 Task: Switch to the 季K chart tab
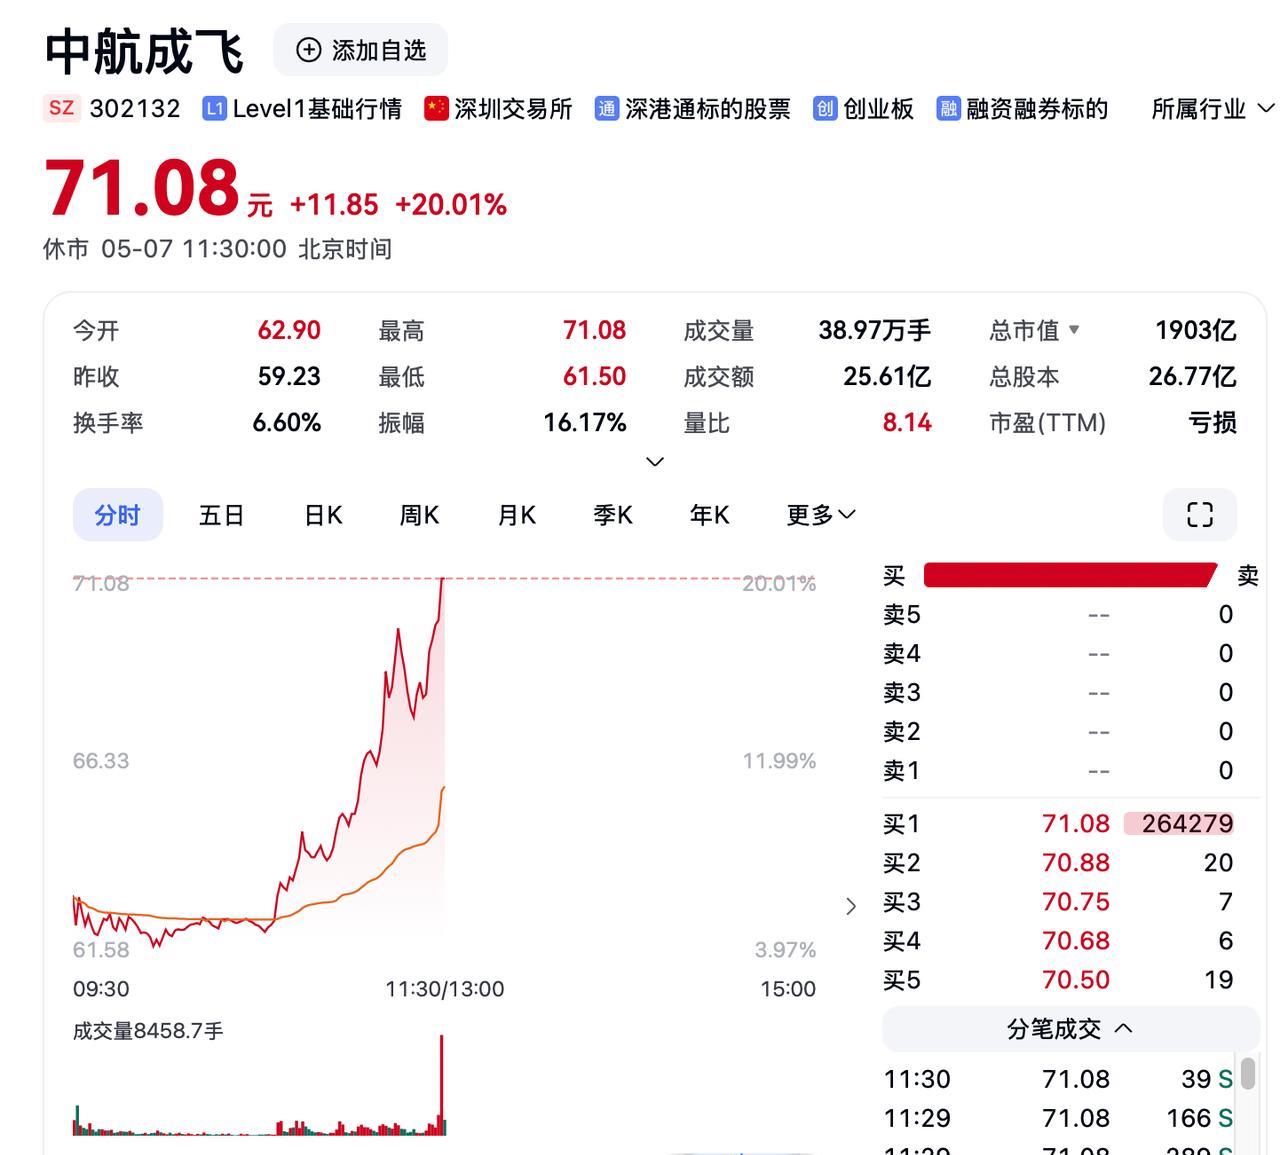tap(612, 515)
